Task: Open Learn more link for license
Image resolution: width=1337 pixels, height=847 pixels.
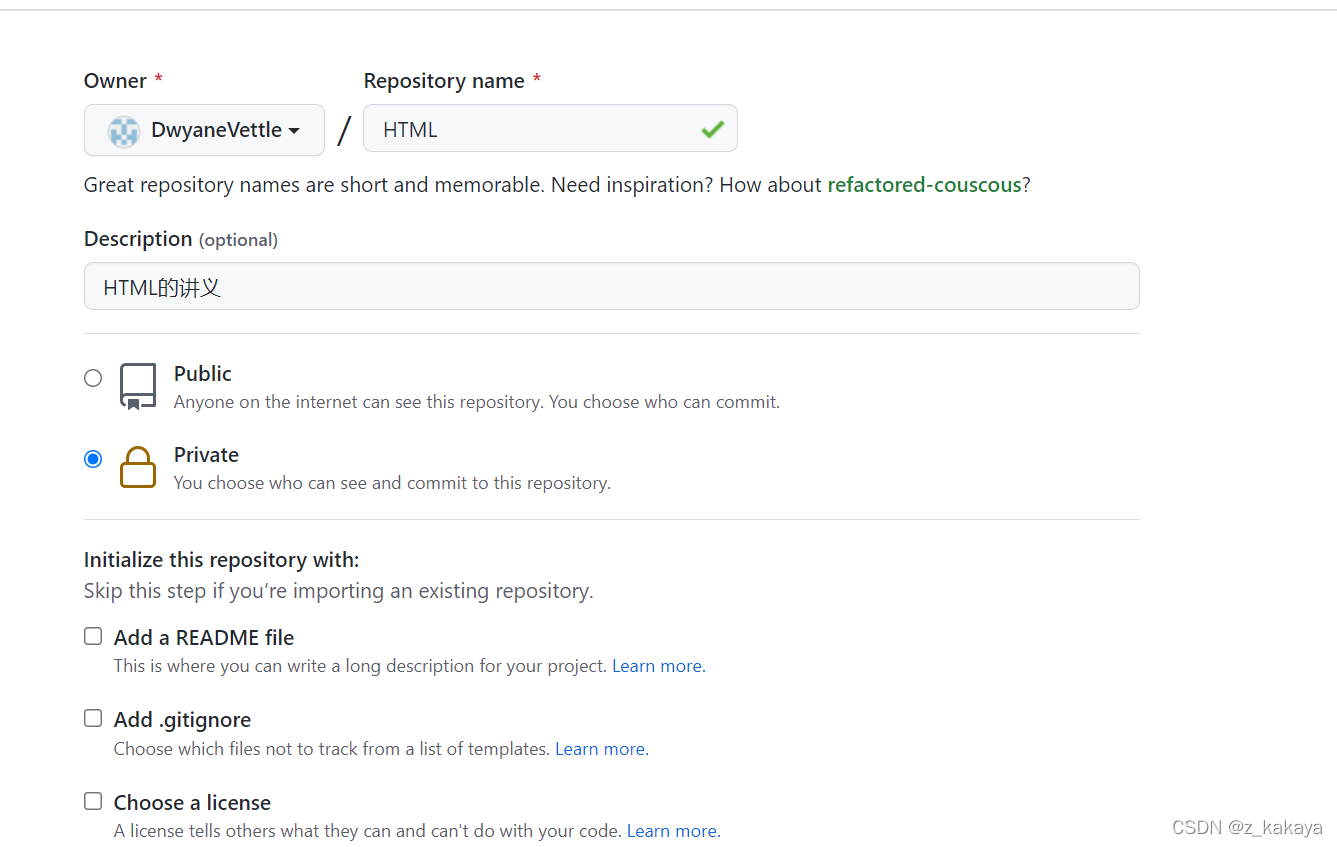Action: (672, 831)
